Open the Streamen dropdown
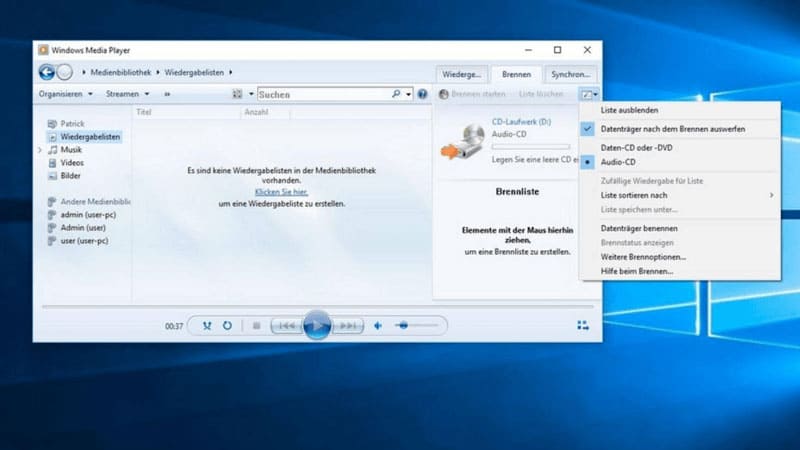The height and width of the screenshot is (450, 800). pos(128,94)
